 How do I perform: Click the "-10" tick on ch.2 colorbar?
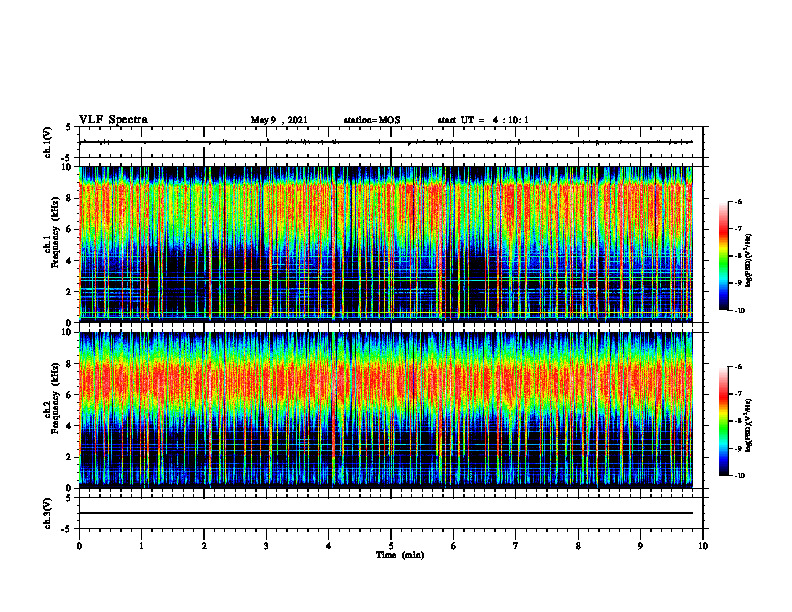point(739,476)
